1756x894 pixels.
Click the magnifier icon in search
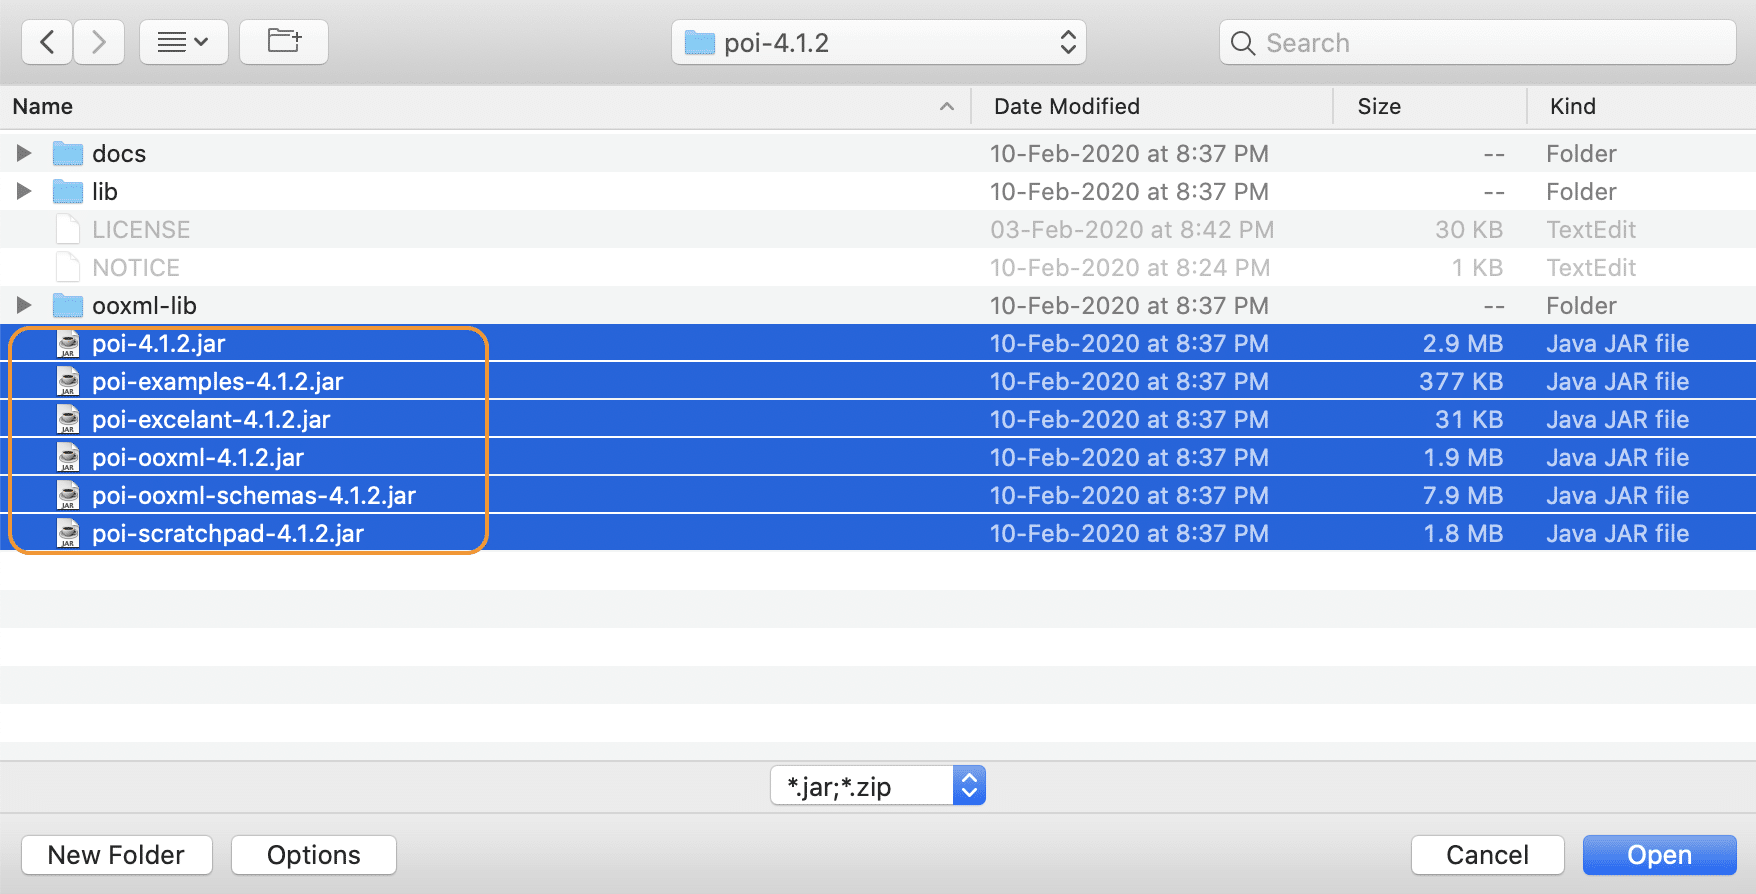(x=1243, y=43)
